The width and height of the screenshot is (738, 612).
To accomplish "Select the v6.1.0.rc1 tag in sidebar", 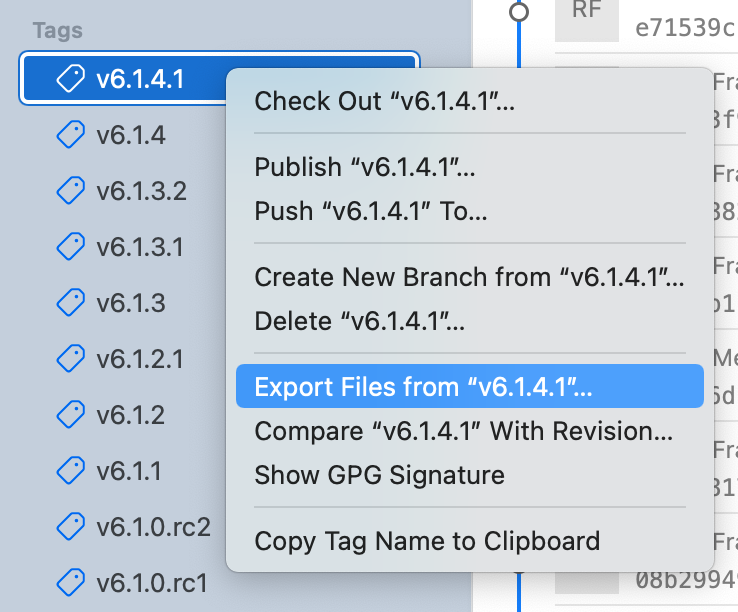I will point(152,581).
